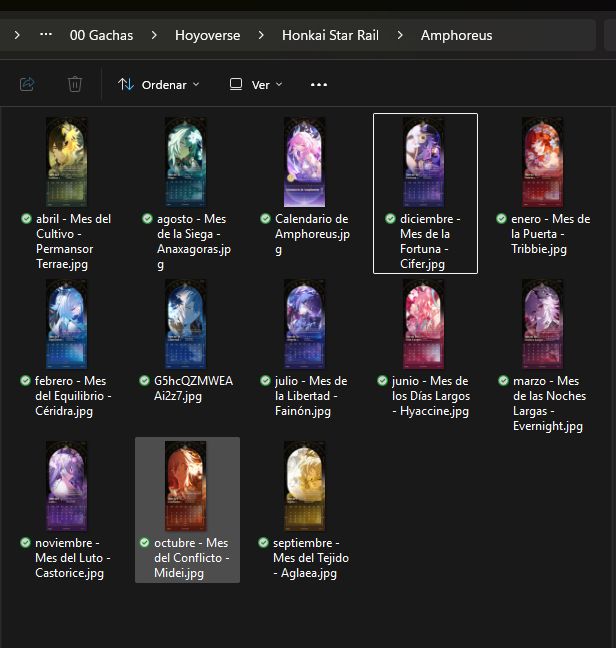Click the file name 'enero - Mes de la Puerta - Tribbie.jpg'

click(550, 234)
